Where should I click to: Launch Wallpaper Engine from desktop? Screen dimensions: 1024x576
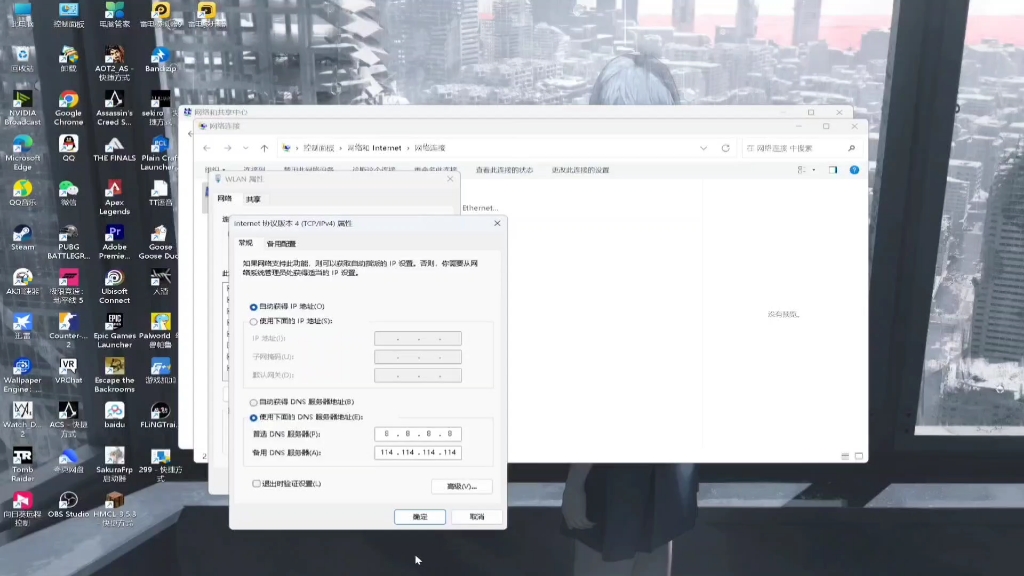point(22,376)
